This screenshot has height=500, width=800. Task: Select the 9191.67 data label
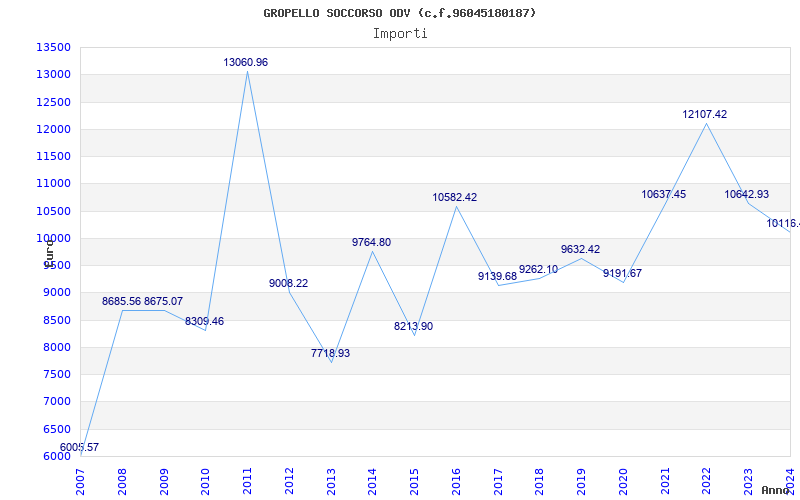click(x=622, y=273)
